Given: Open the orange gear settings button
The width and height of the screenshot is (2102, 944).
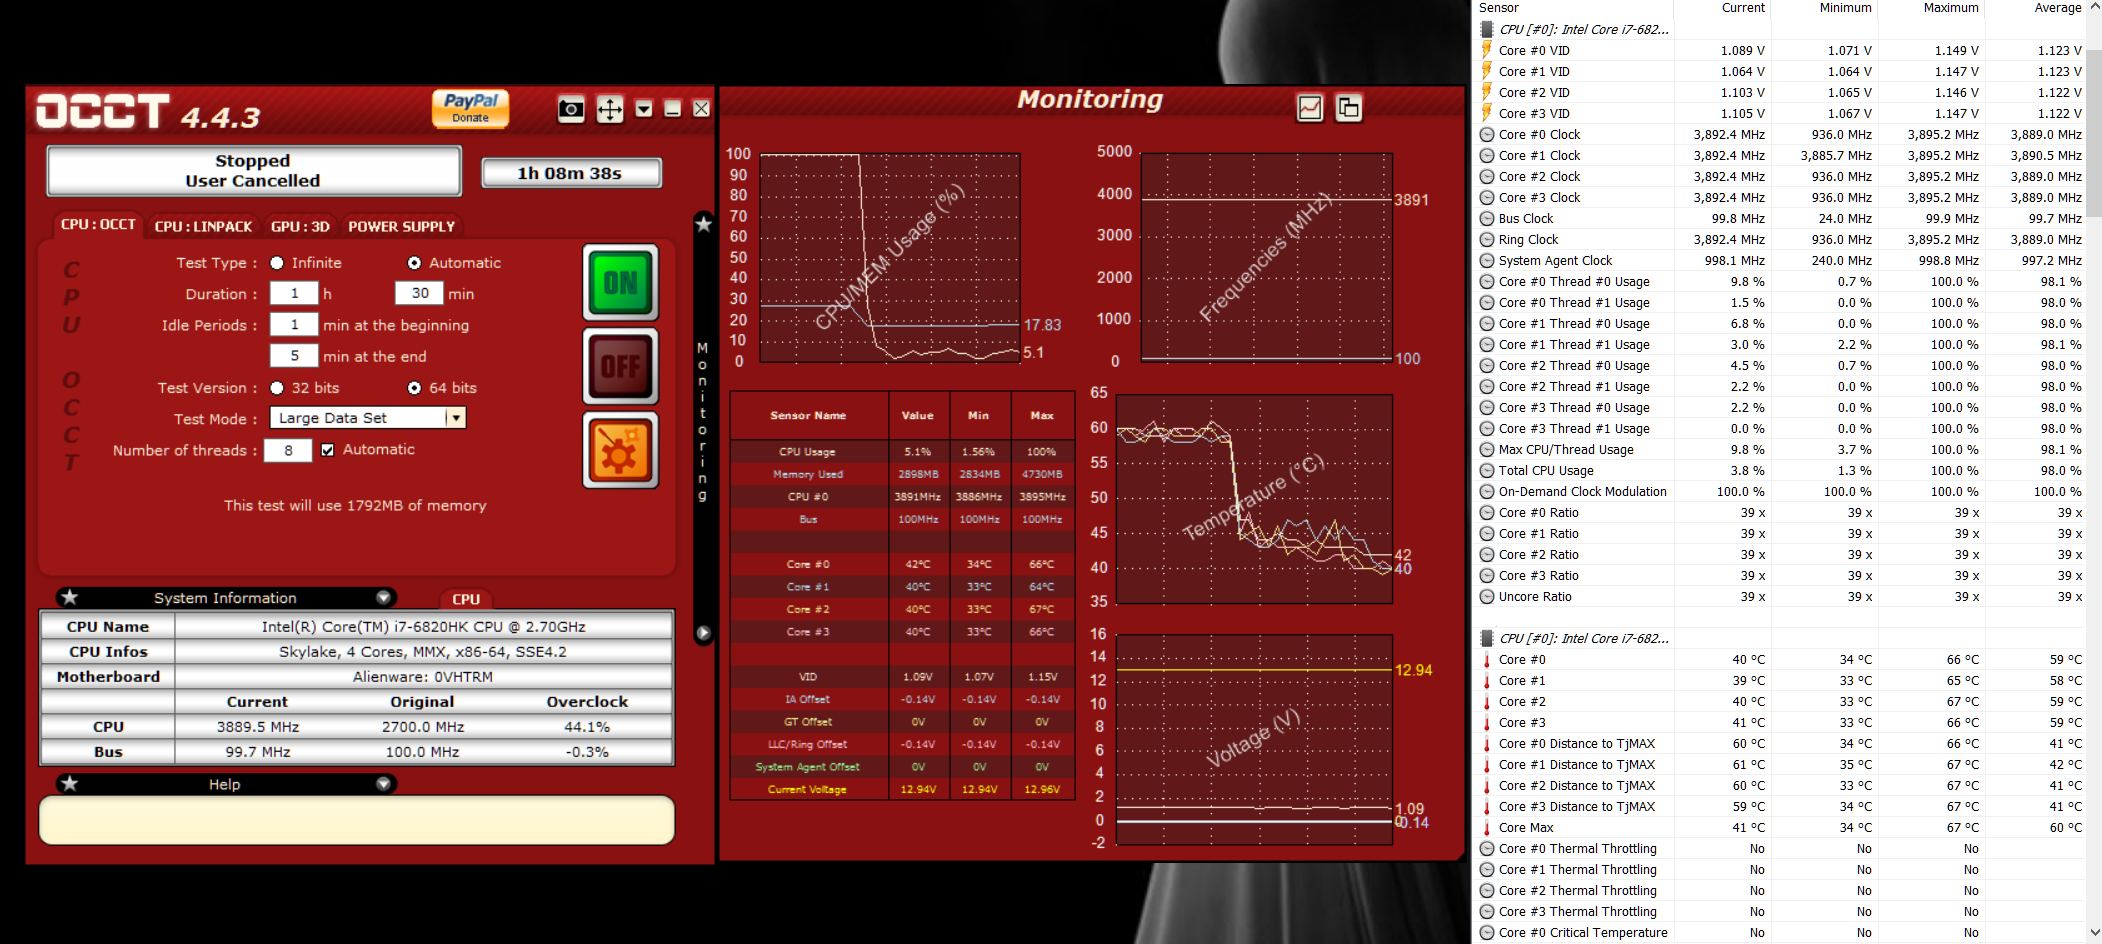Looking at the screenshot, I should pyautogui.click(x=620, y=450).
